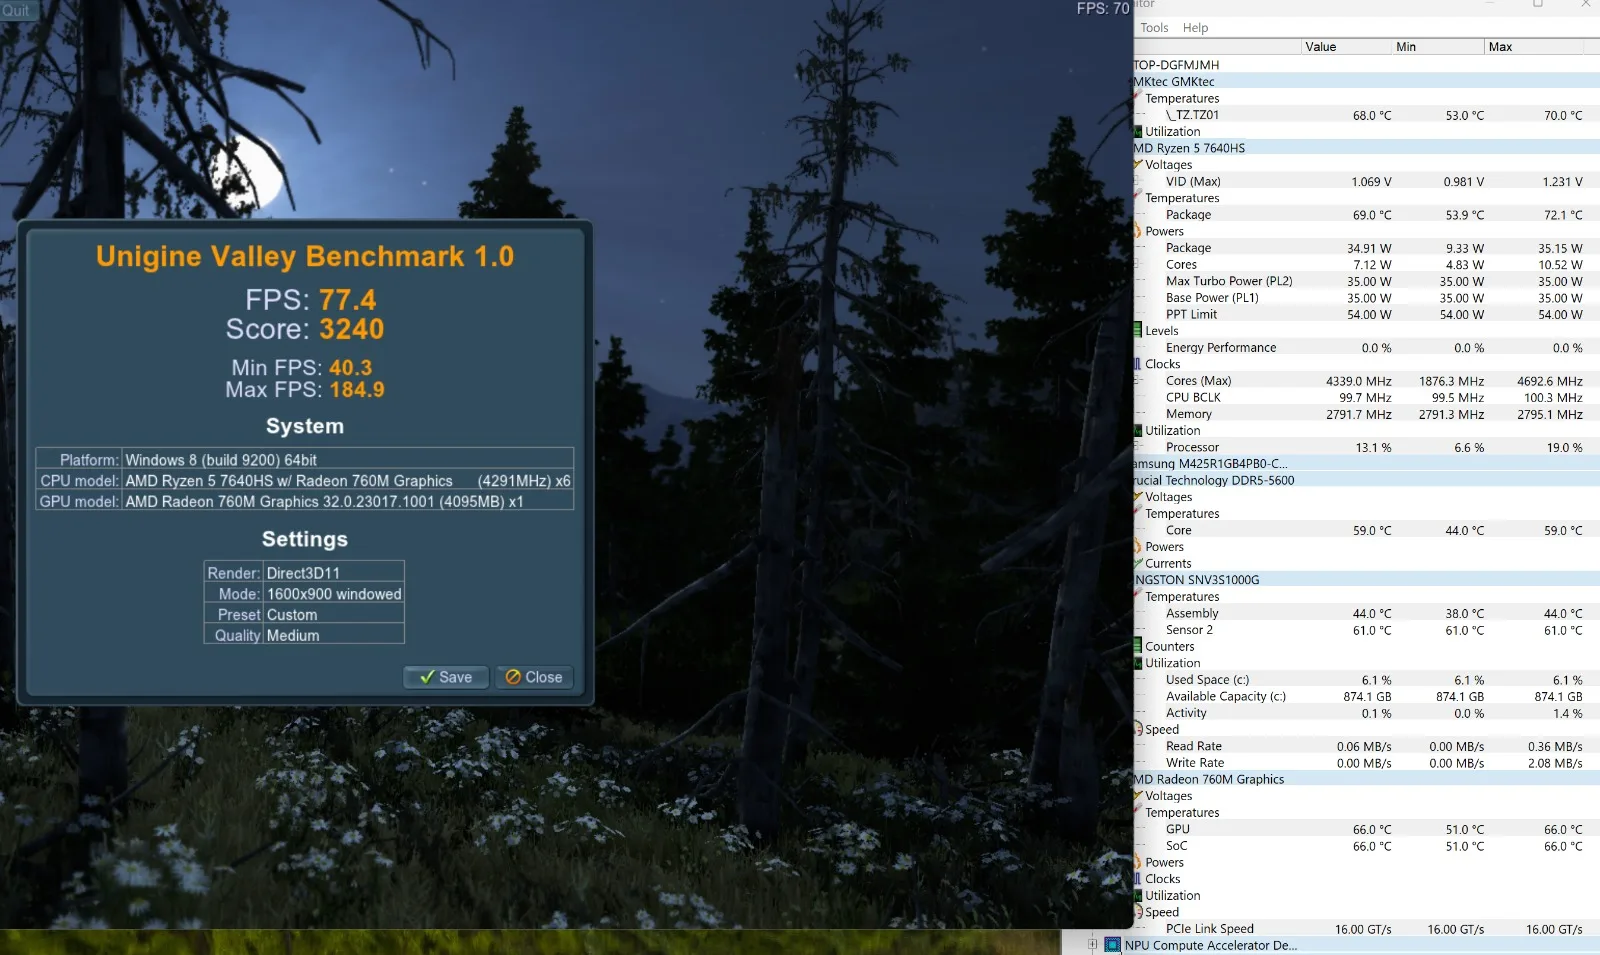The image size is (1600, 955).
Task: Select the Samsung M425R1GB4PB0 memory node
Action: tap(1366, 464)
